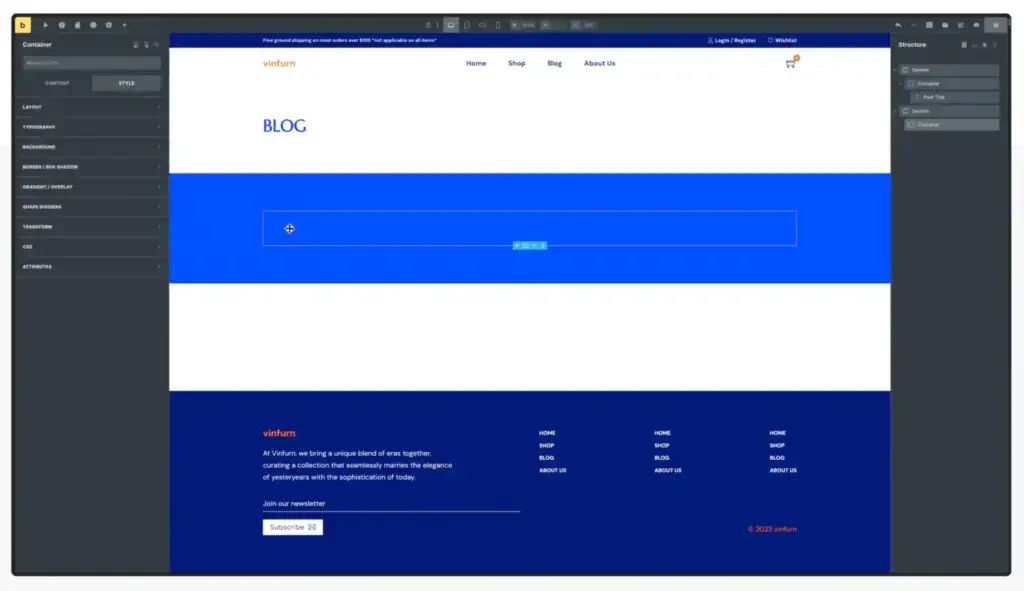Viewport: 1024px width, 591px height.
Task: Preview the page with the eye icon
Action: click(976, 24)
